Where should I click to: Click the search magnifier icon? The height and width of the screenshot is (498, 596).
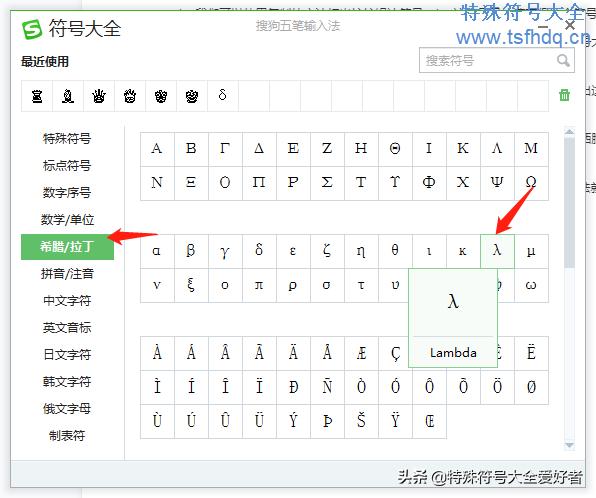click(563, 60)
